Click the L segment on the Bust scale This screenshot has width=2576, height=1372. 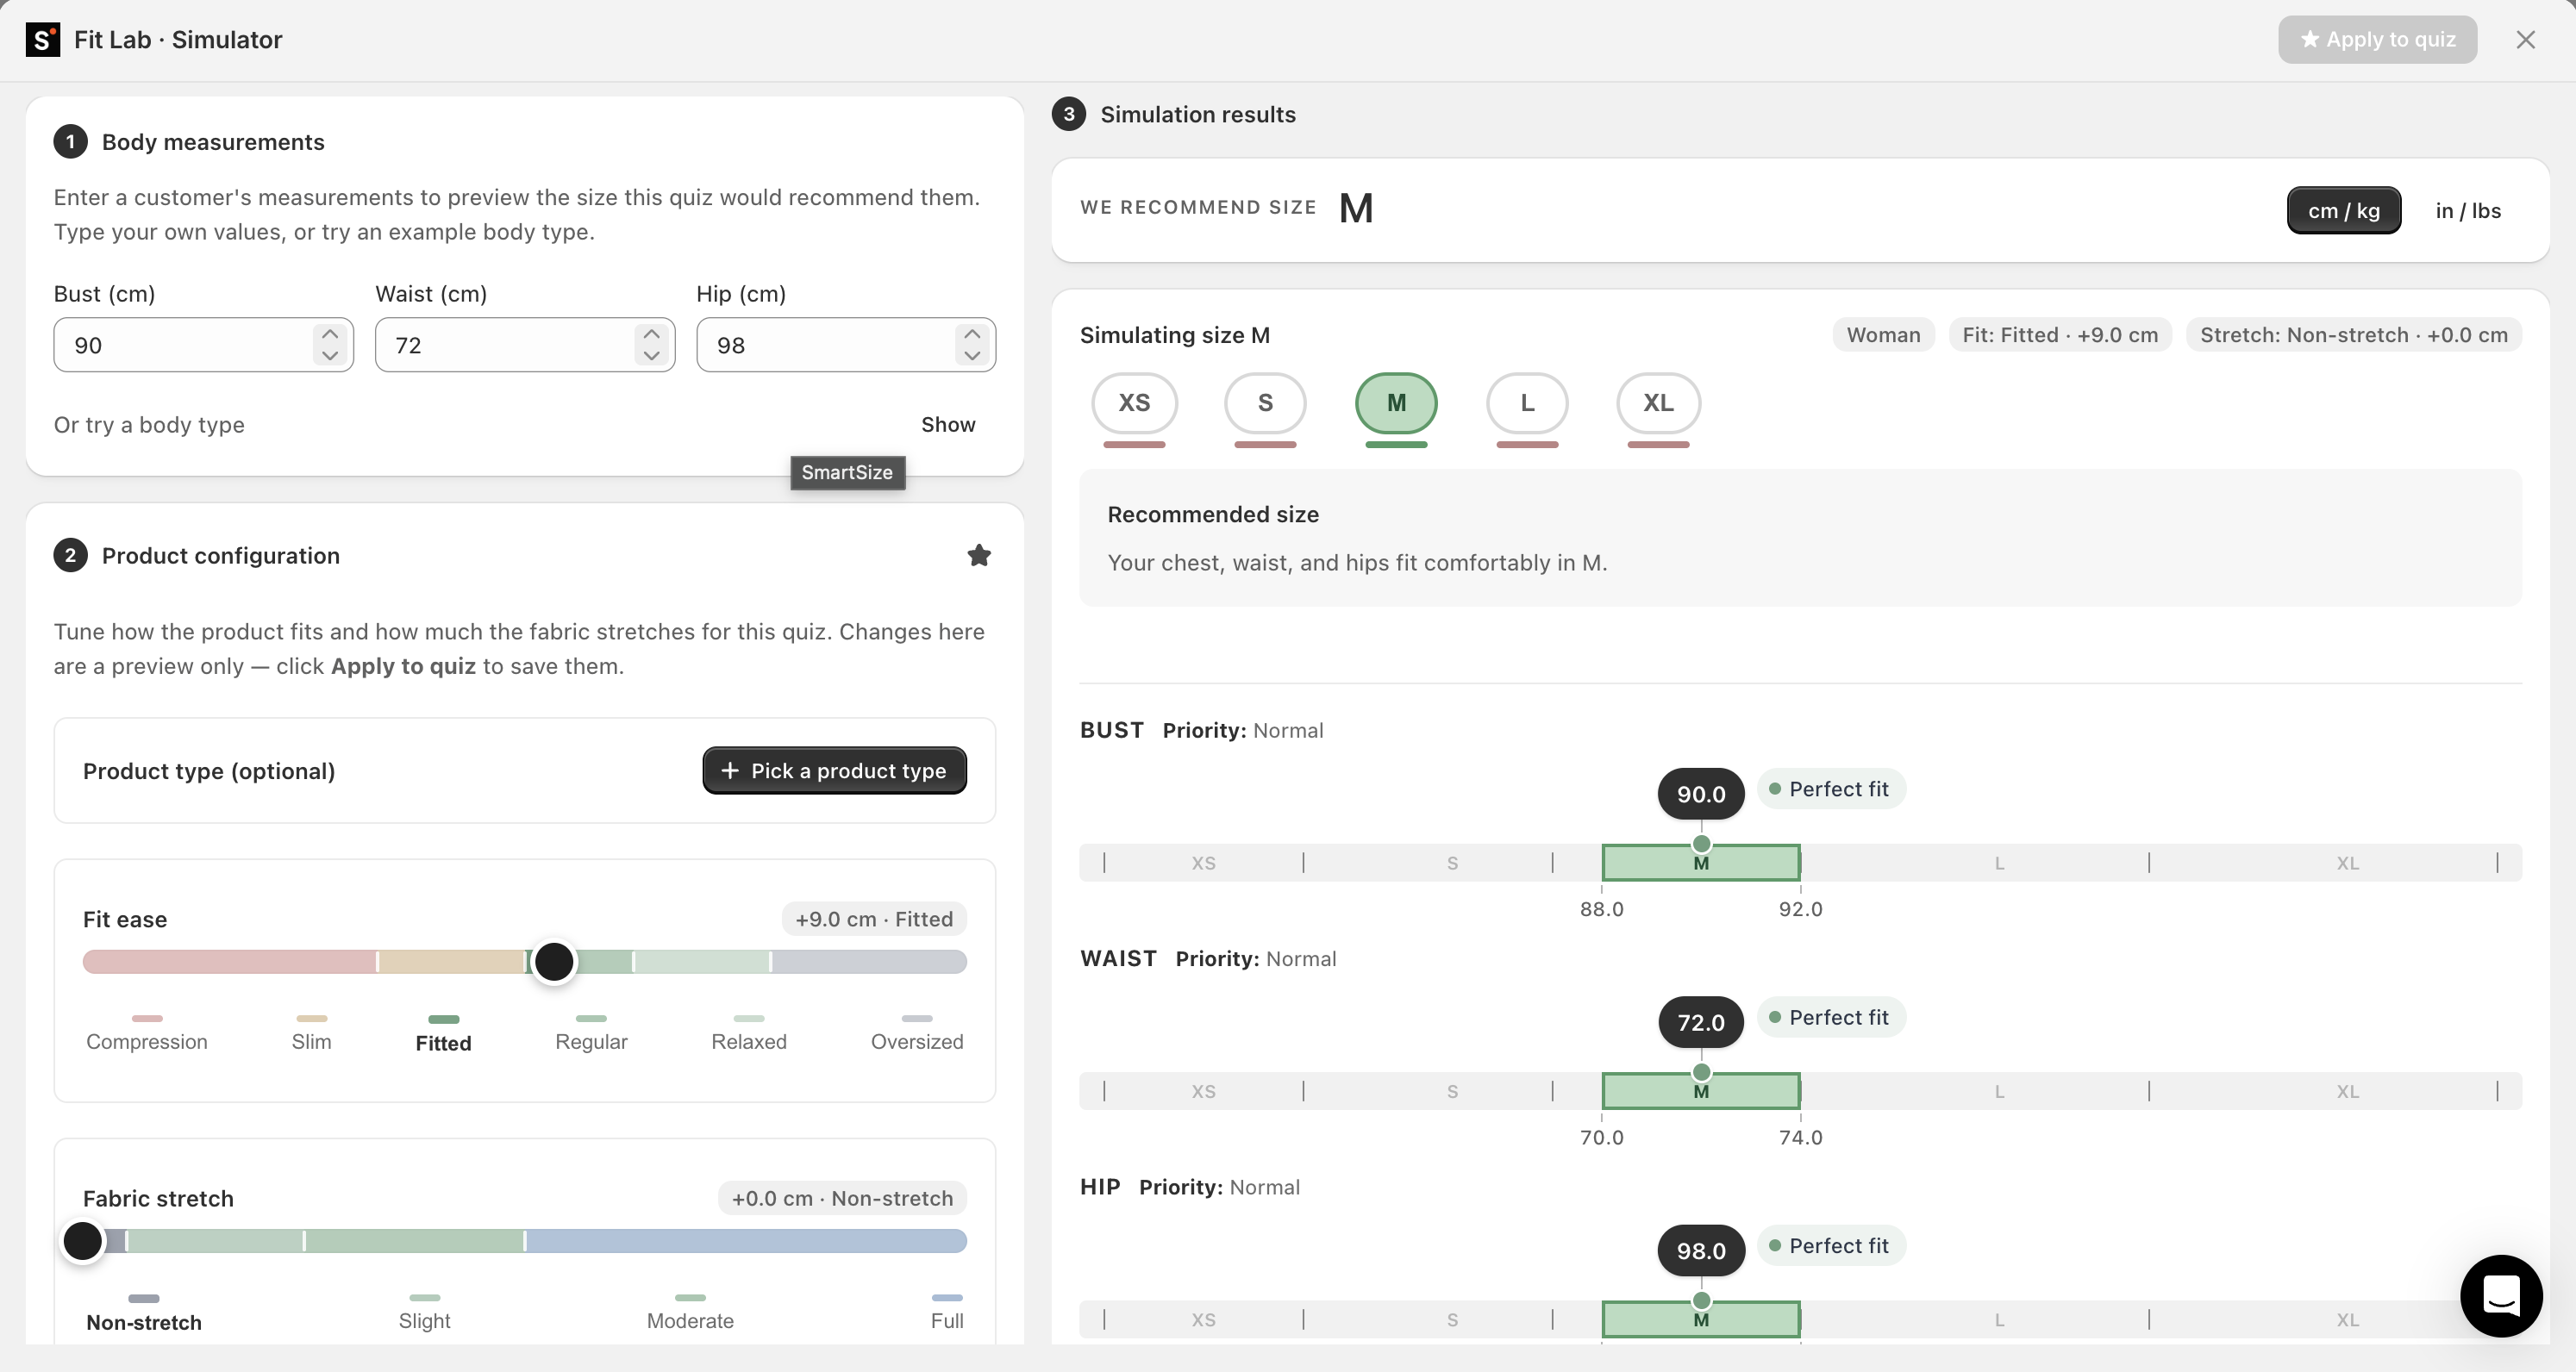pyautogui.click(x=1999, y=863)
